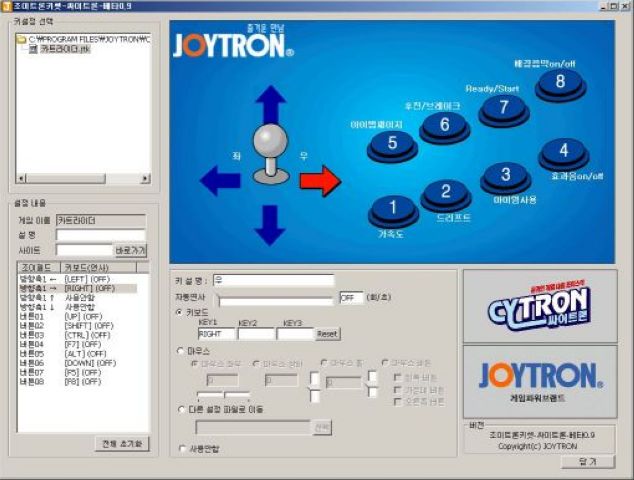Click the joystick up arrow
634x480 pixels.
coord(271,104)
